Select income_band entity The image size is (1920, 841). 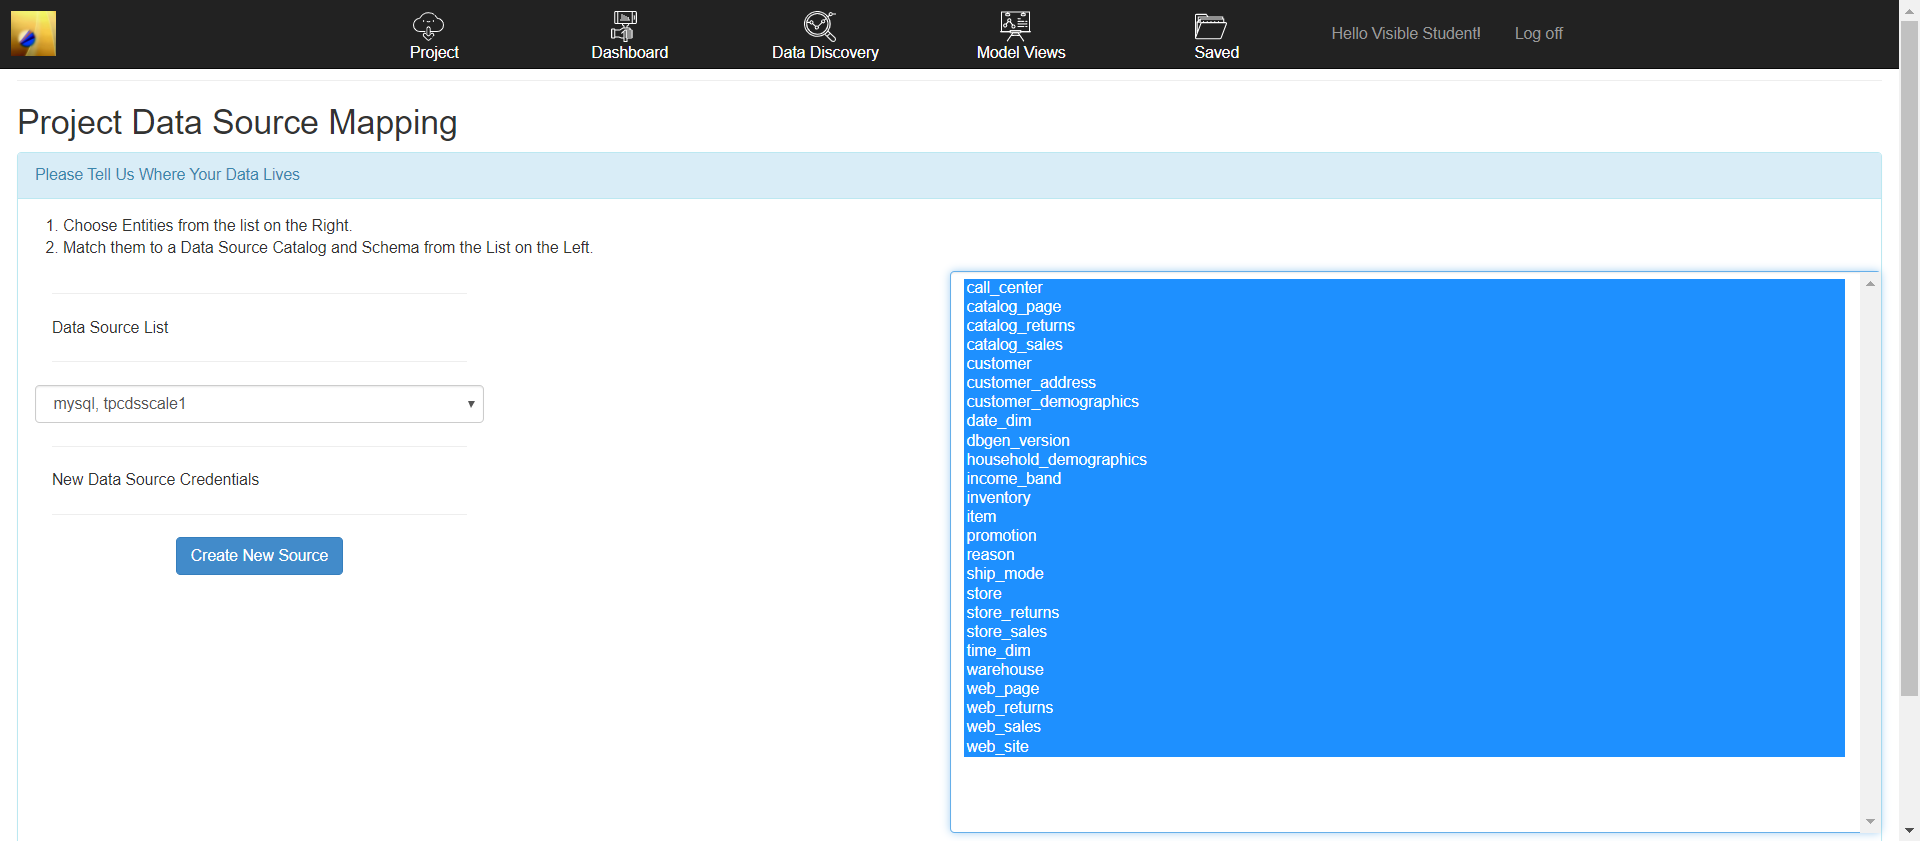point(1404,479)
